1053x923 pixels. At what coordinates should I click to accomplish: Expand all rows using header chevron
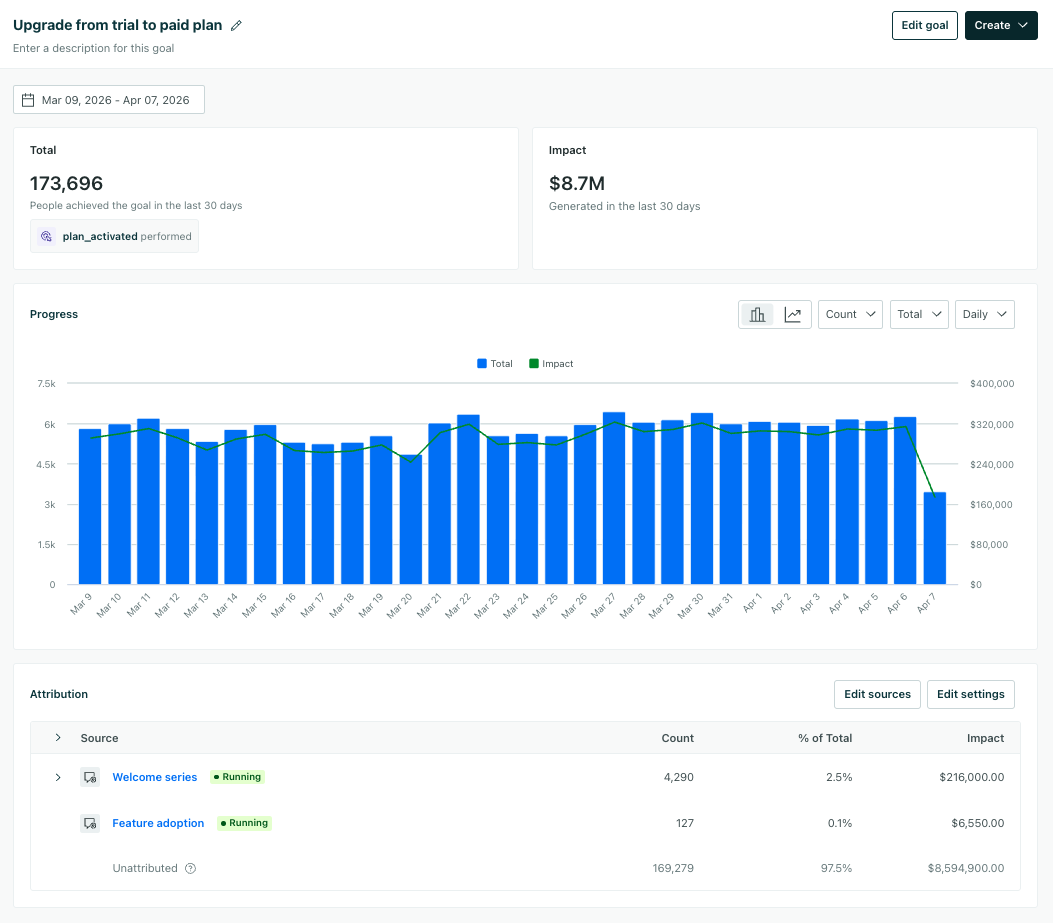pyautogui.click(x=58, y=738)
